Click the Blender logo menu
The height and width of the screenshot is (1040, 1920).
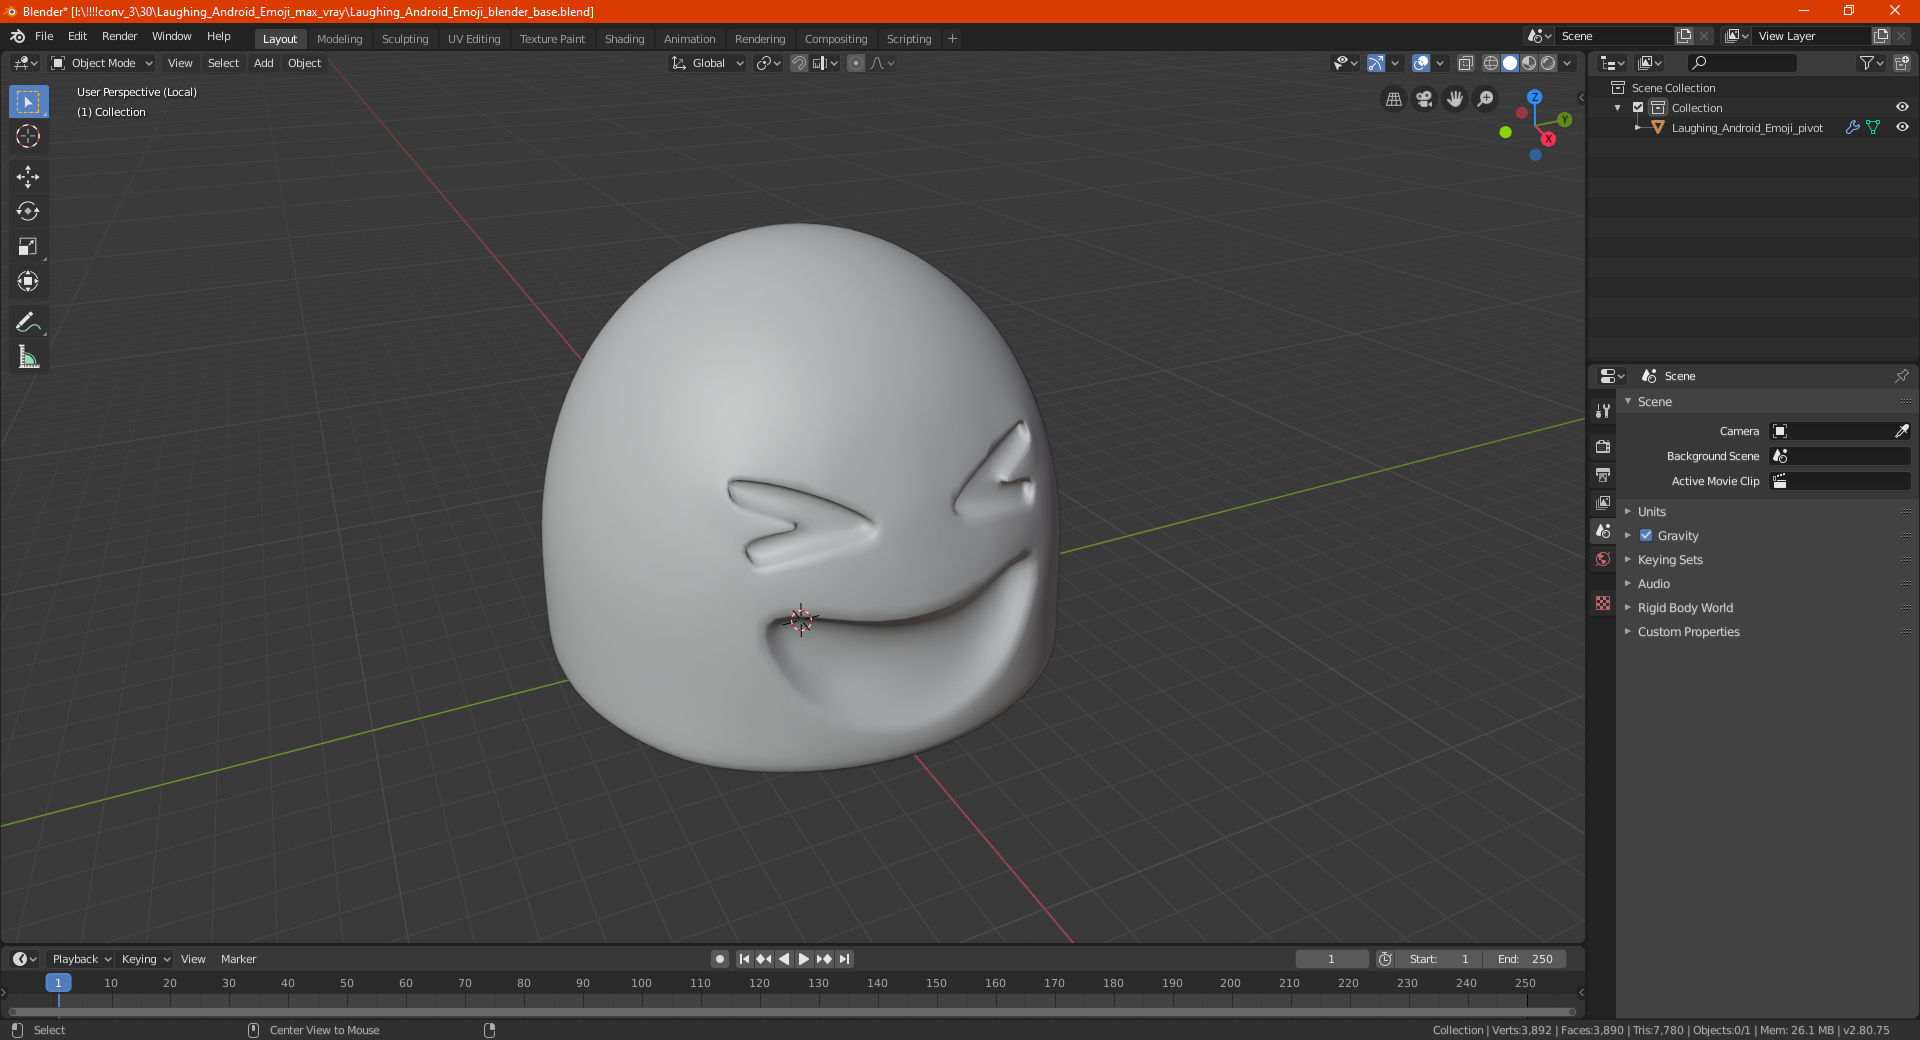(18, 36)
